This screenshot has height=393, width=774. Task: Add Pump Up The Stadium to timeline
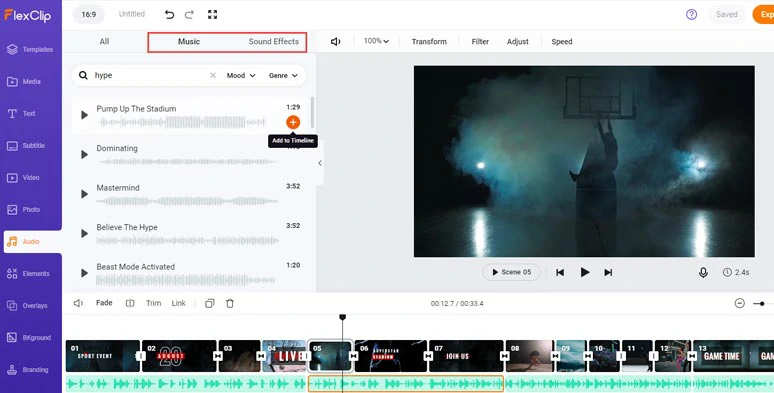(293, 122)
